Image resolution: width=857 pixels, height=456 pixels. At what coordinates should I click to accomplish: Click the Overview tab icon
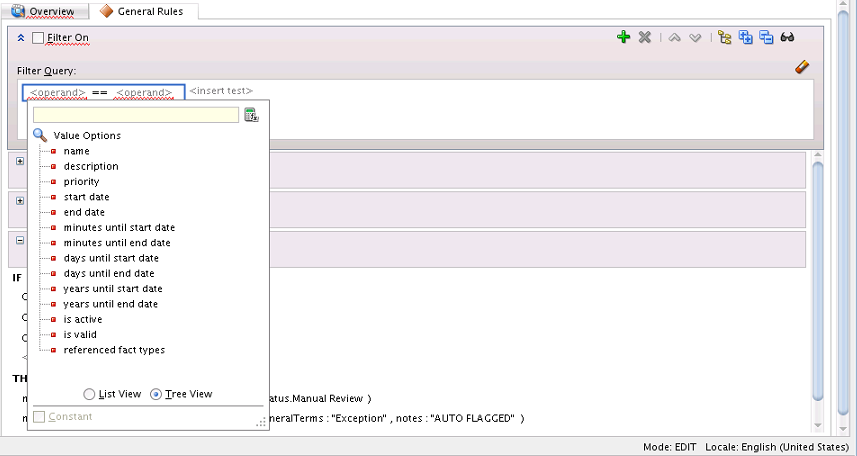pyautogui.click(x=18, y=10)
